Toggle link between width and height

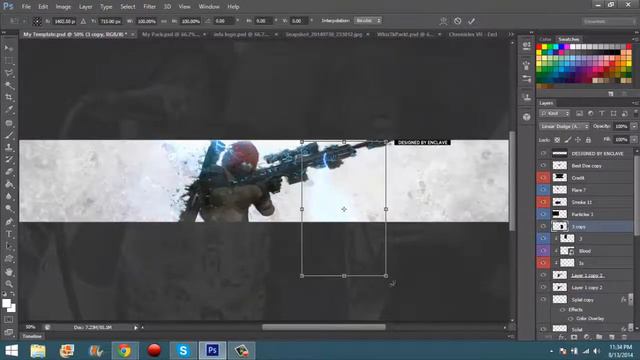tap(164, 21)
